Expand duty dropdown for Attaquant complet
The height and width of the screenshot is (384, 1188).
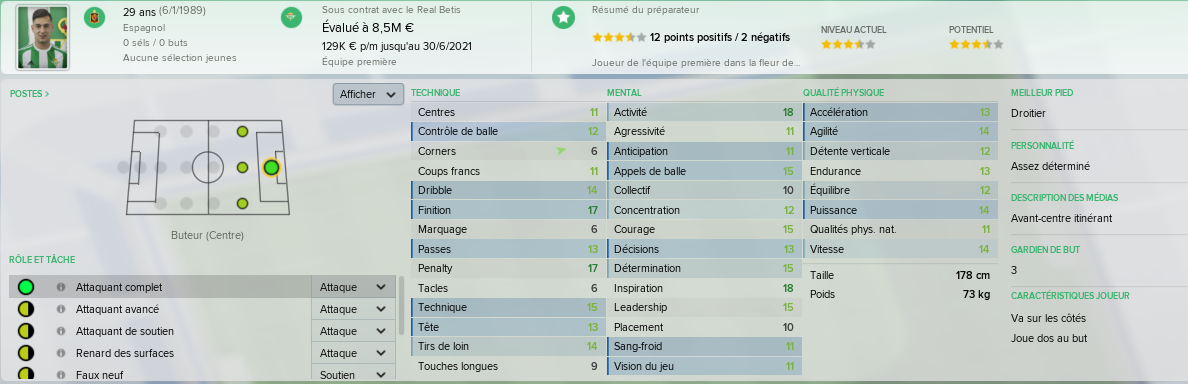[353, 287]
